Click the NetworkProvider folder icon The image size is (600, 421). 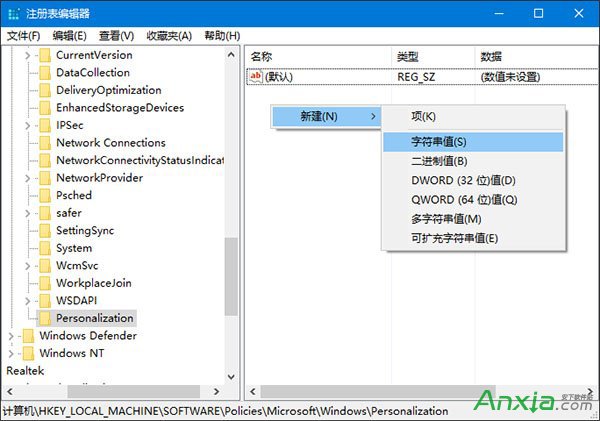(45, 178)
